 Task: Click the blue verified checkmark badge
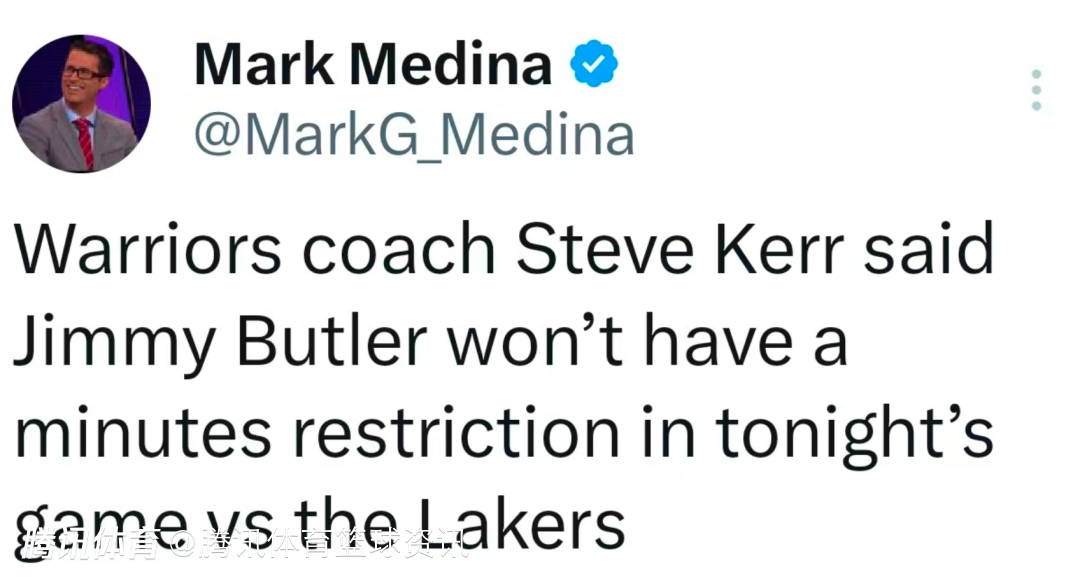[593, 65]
